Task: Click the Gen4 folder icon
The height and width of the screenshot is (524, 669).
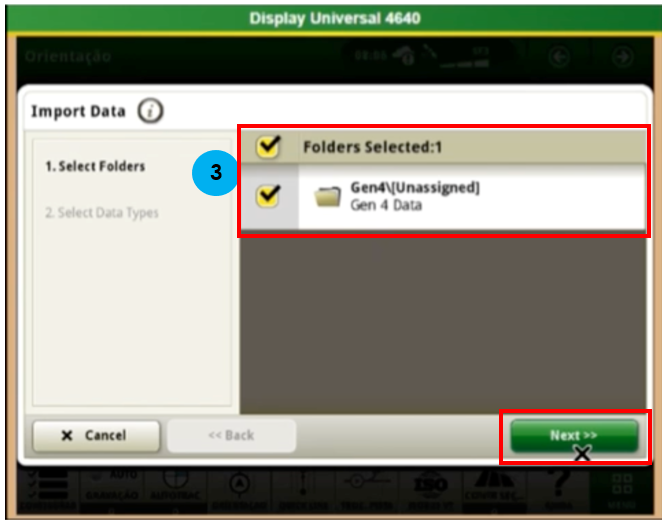Action: 328,196
